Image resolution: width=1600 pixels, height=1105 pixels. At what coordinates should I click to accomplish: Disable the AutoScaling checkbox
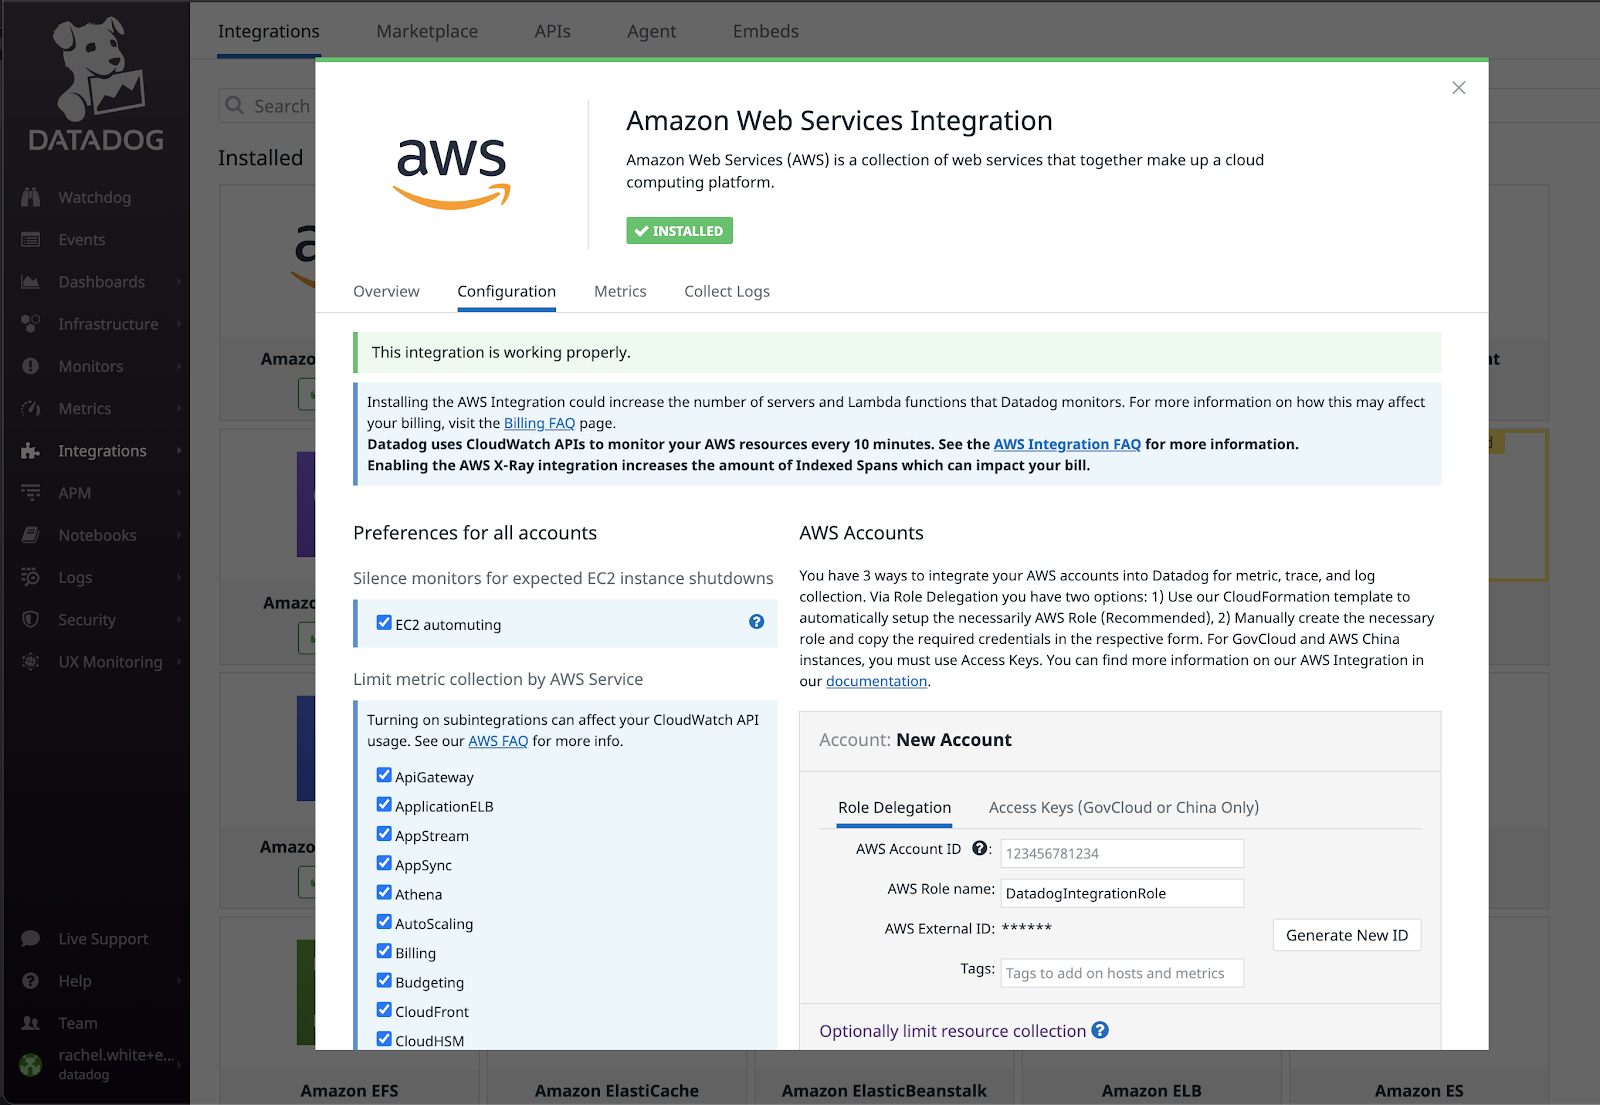(x=384, y=922)
